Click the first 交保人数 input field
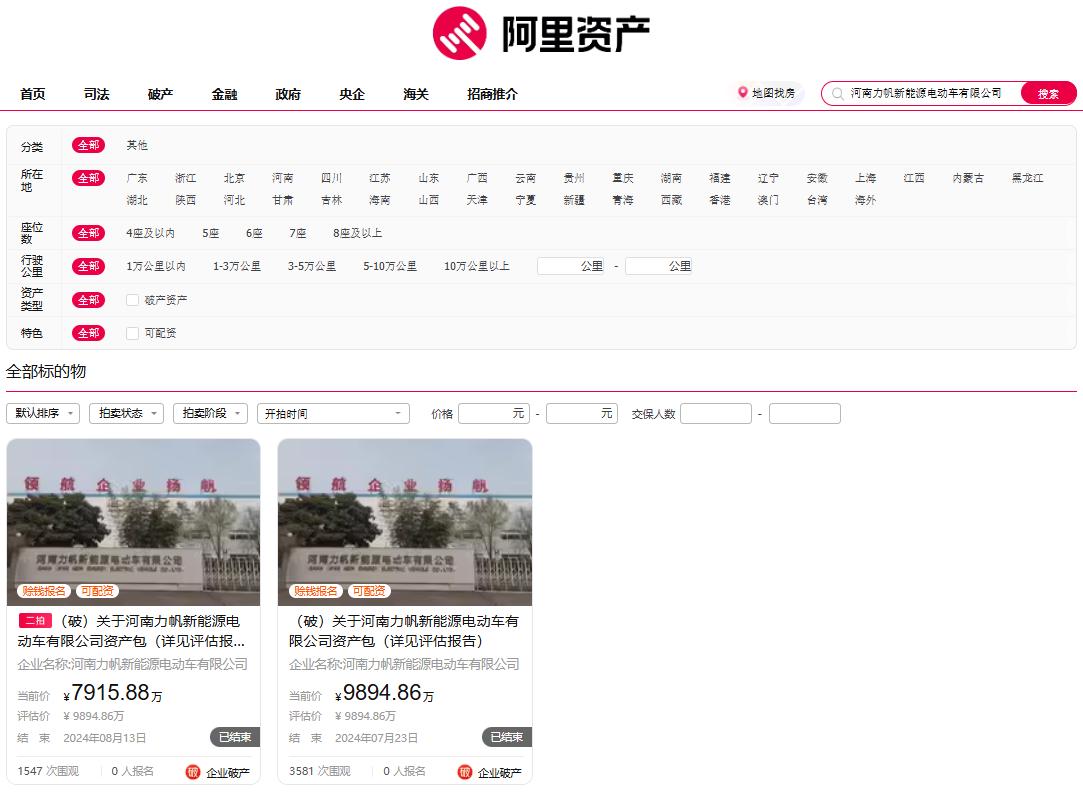 click(716, 413)
